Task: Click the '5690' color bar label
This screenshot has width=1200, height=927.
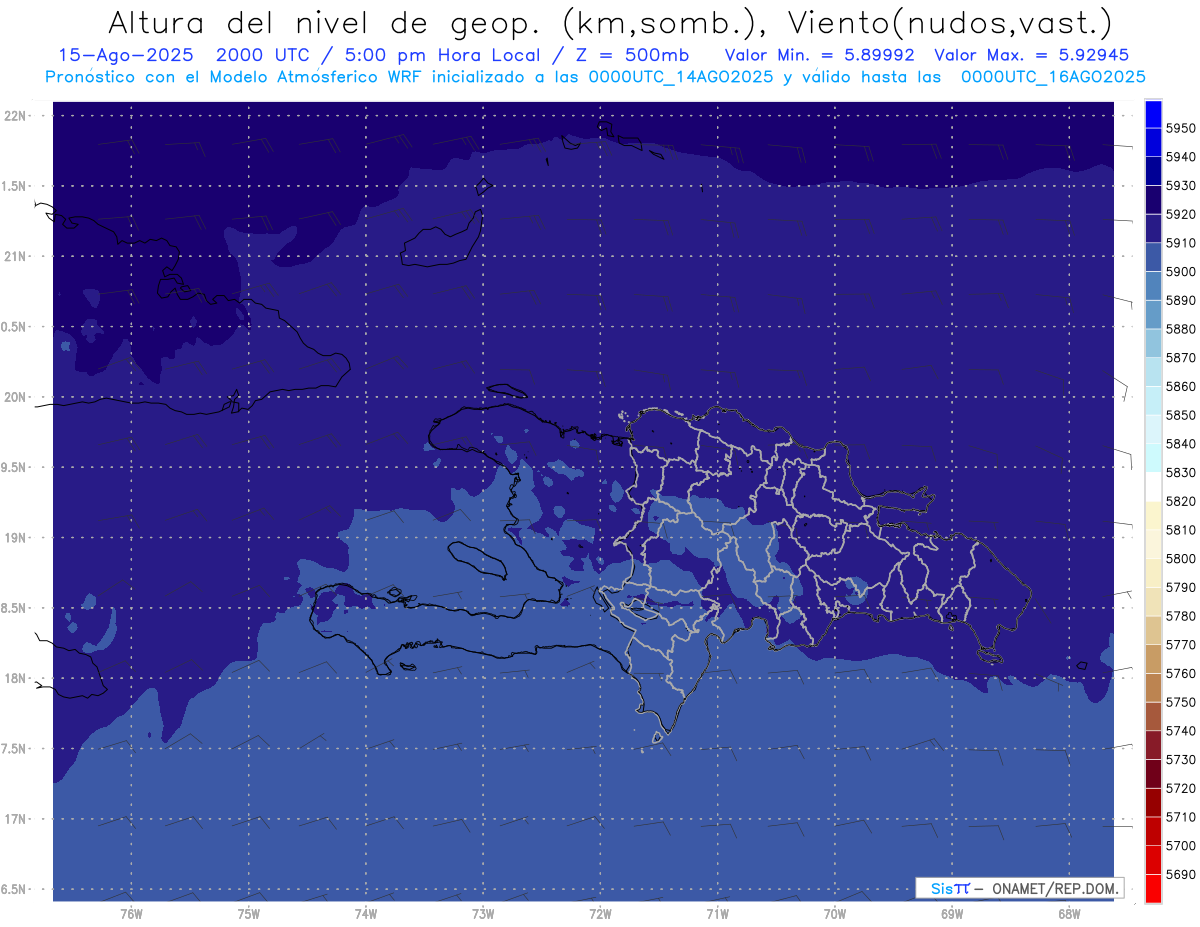Action: point(1180,874)
